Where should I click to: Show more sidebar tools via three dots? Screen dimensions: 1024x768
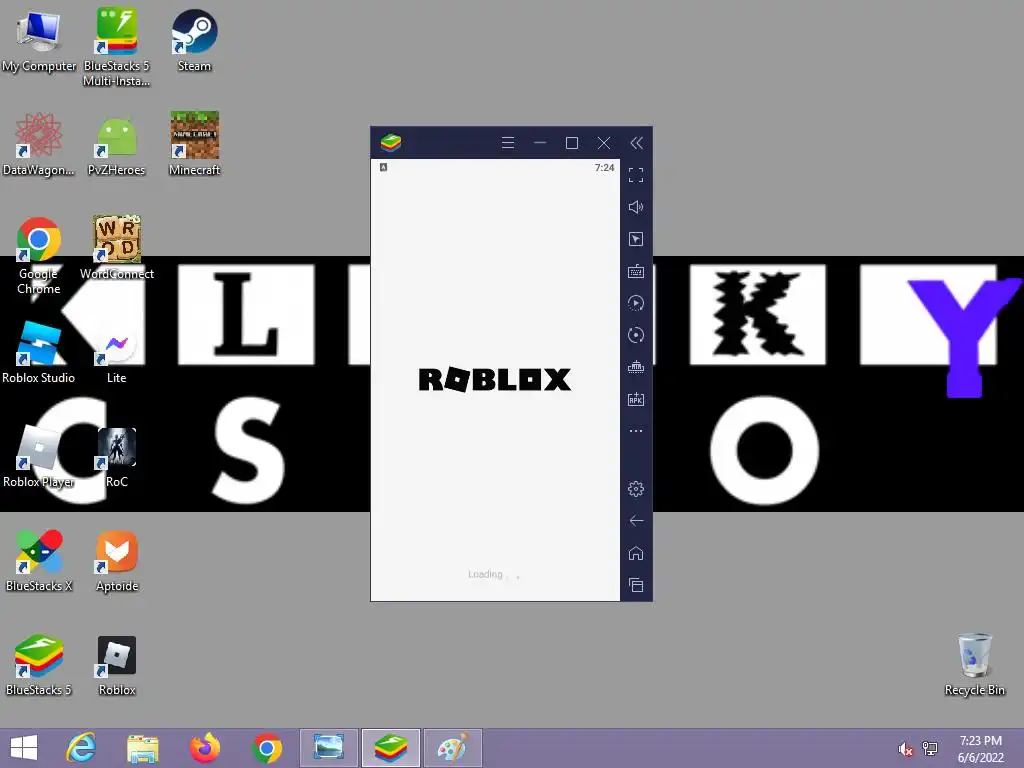[x=636, y=431]
